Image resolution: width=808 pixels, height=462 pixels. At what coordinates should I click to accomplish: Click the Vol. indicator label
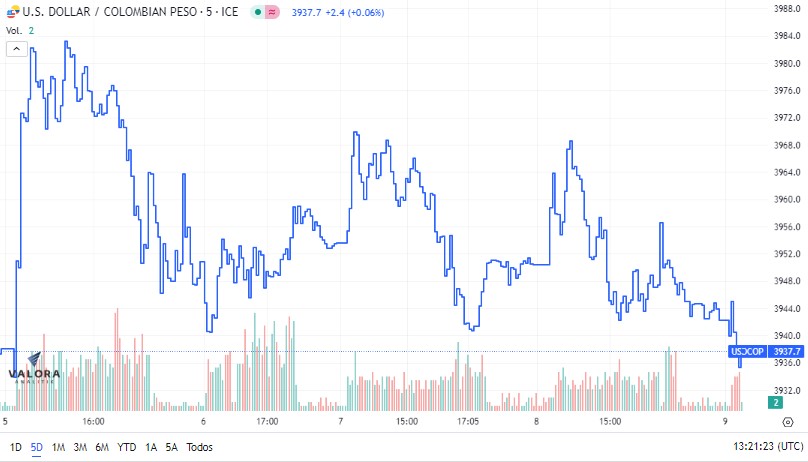point(14,30)
